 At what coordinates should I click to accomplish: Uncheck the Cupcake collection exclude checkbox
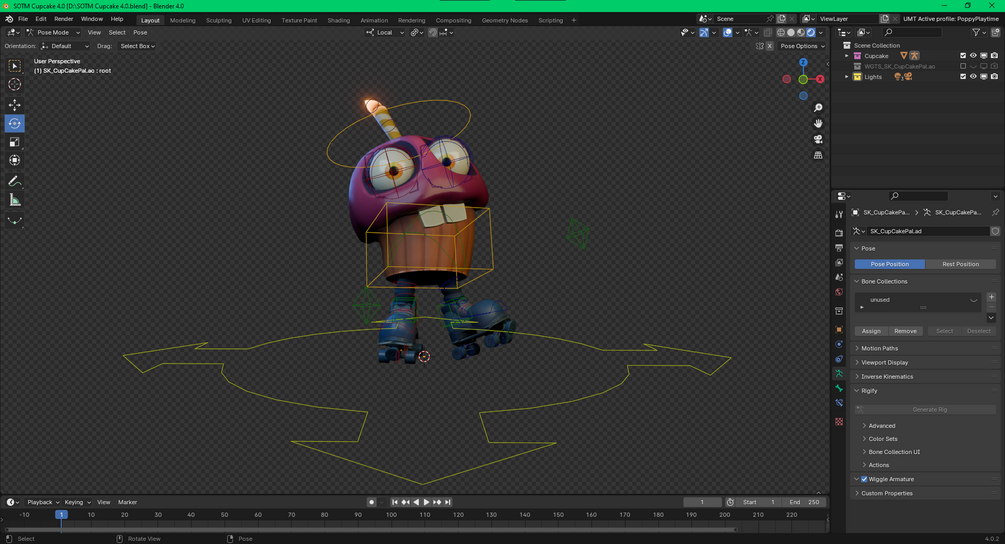963,56
